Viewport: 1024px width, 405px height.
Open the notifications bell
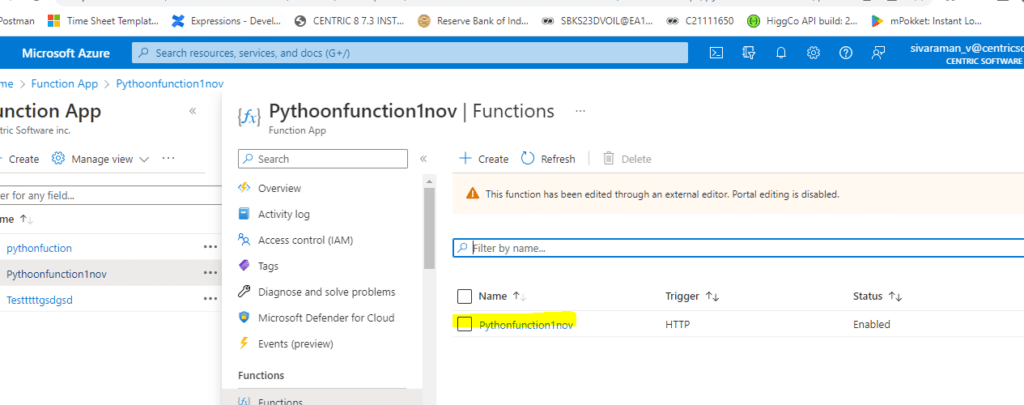tap(781, 53)
